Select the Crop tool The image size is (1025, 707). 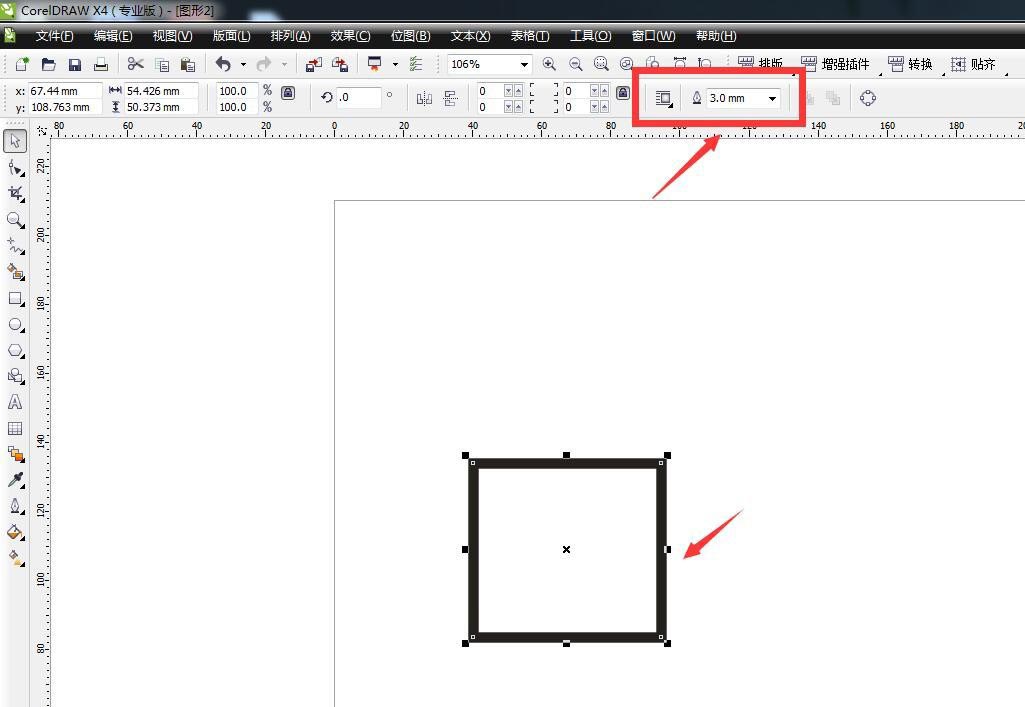(x=15, y=193)
